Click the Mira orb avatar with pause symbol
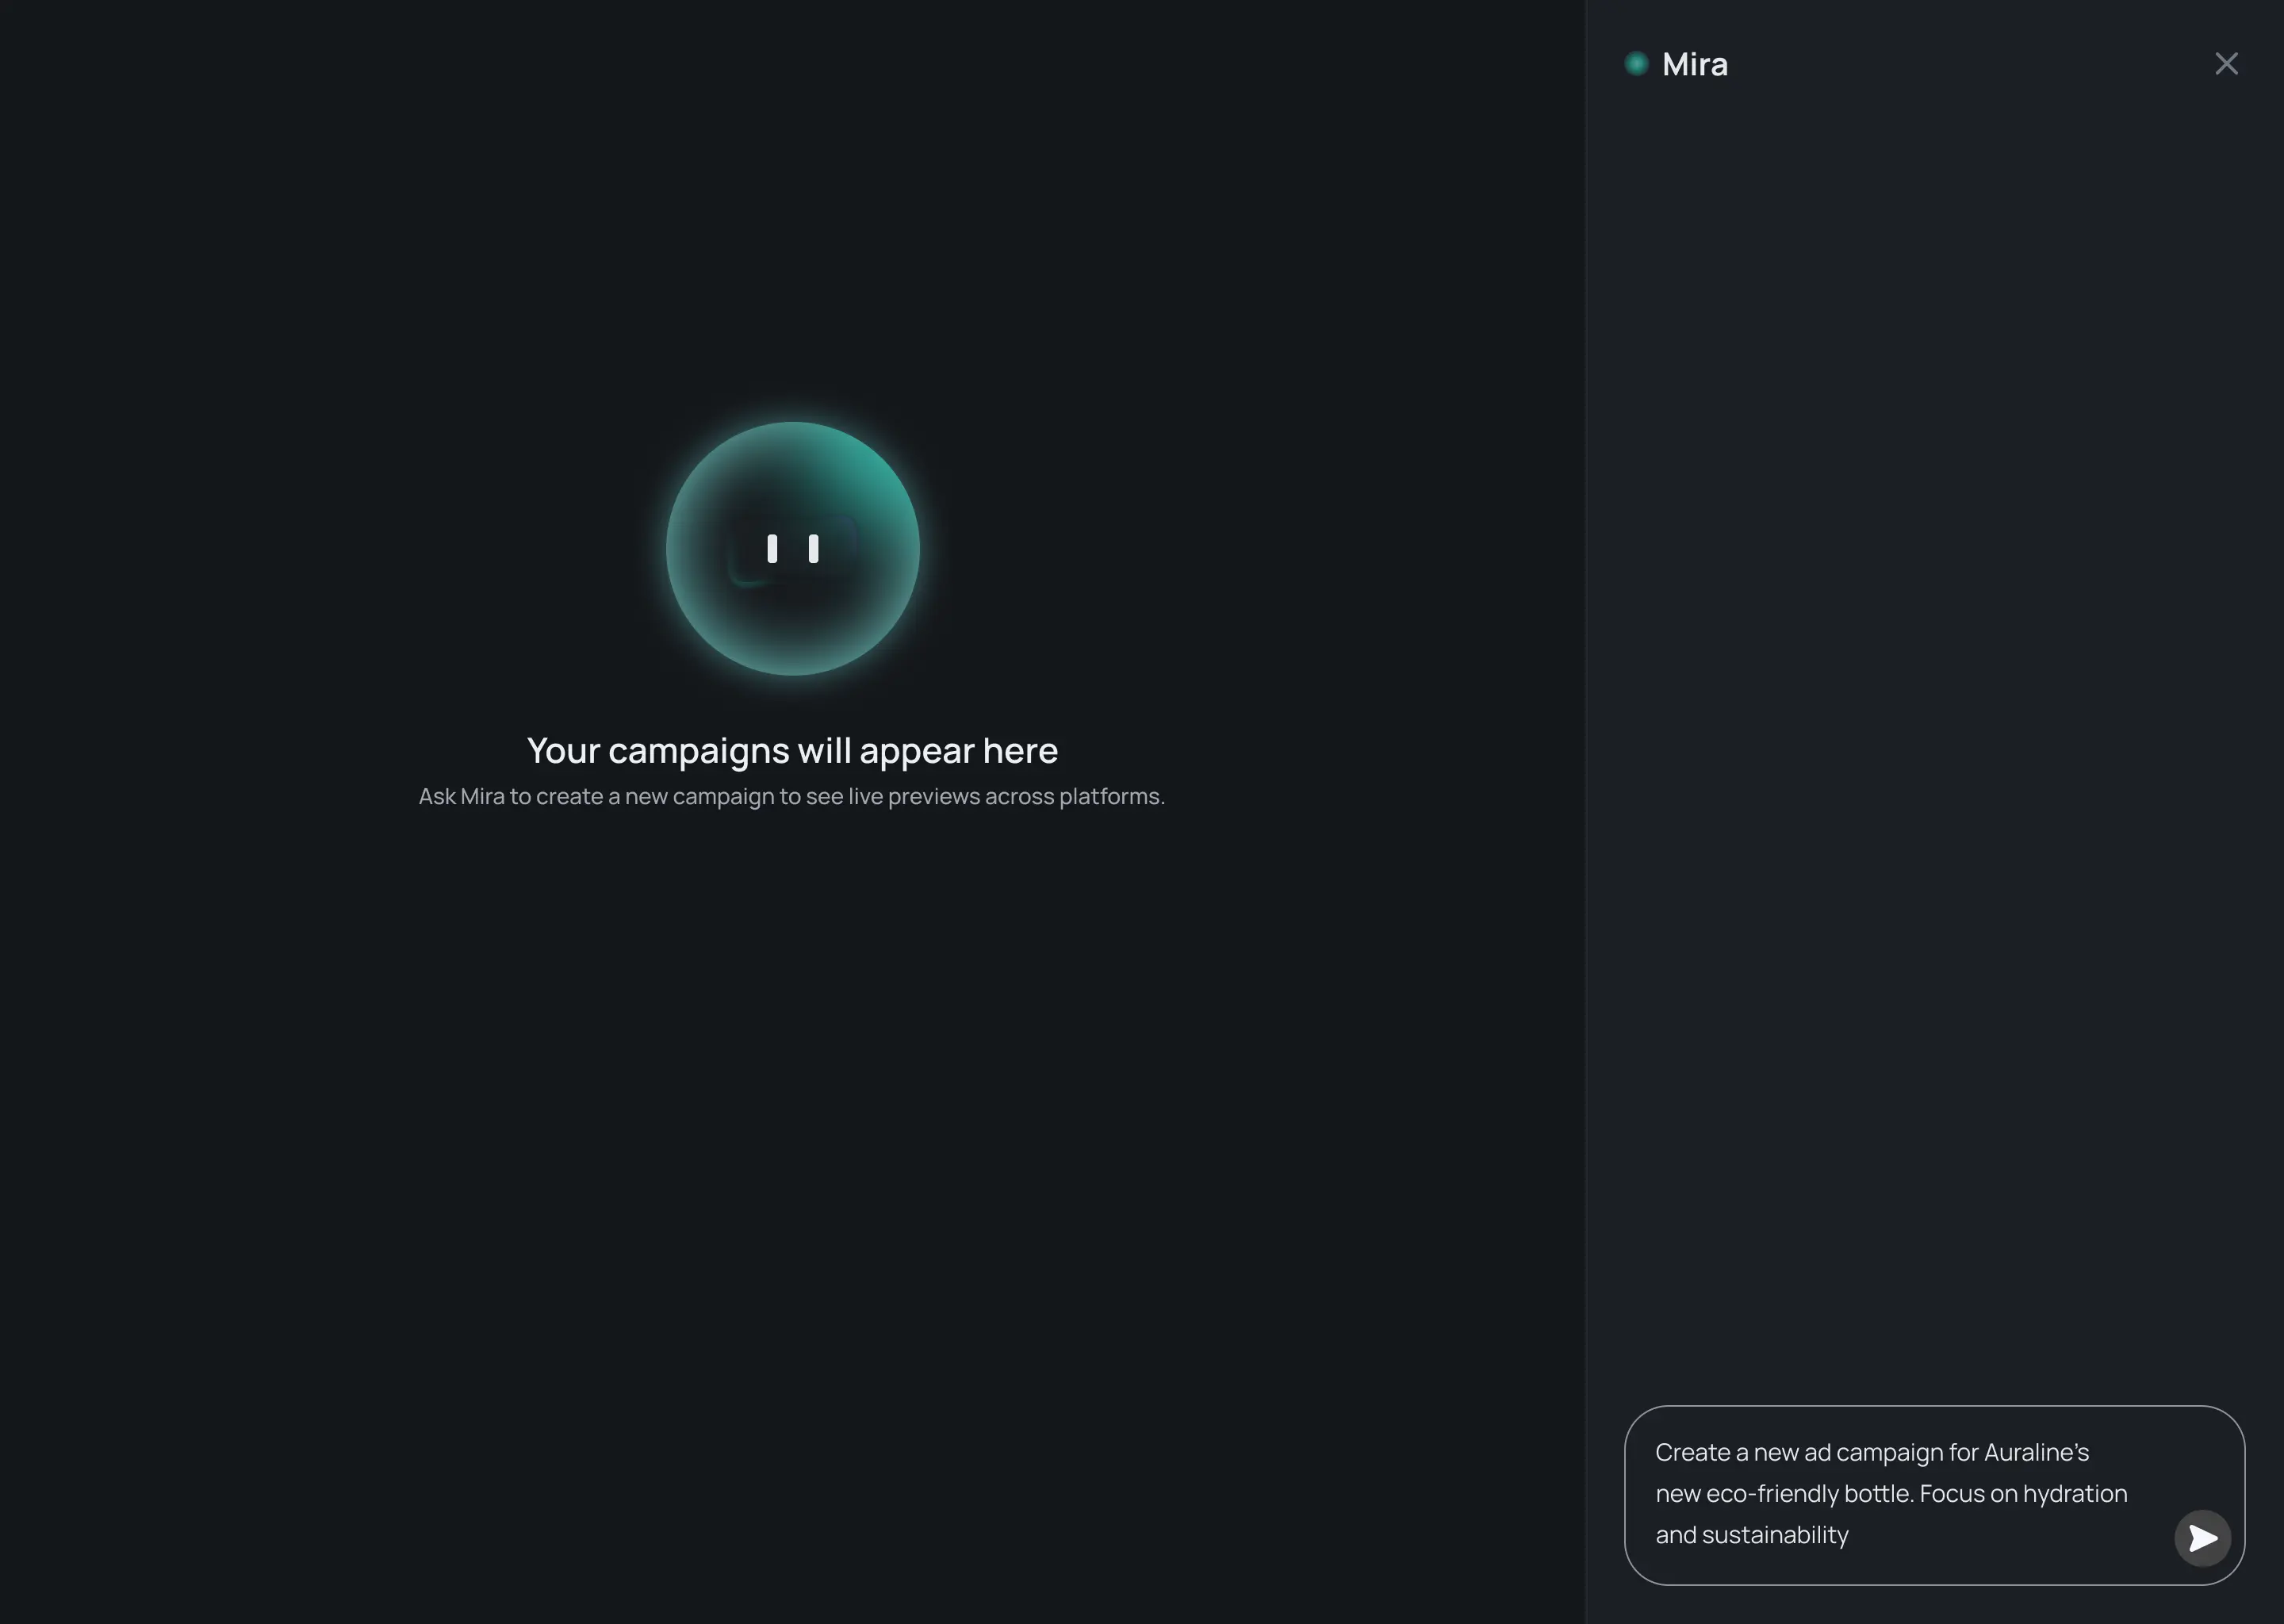This screenshot has width=2284, height=1624. (x=793, y=548)
